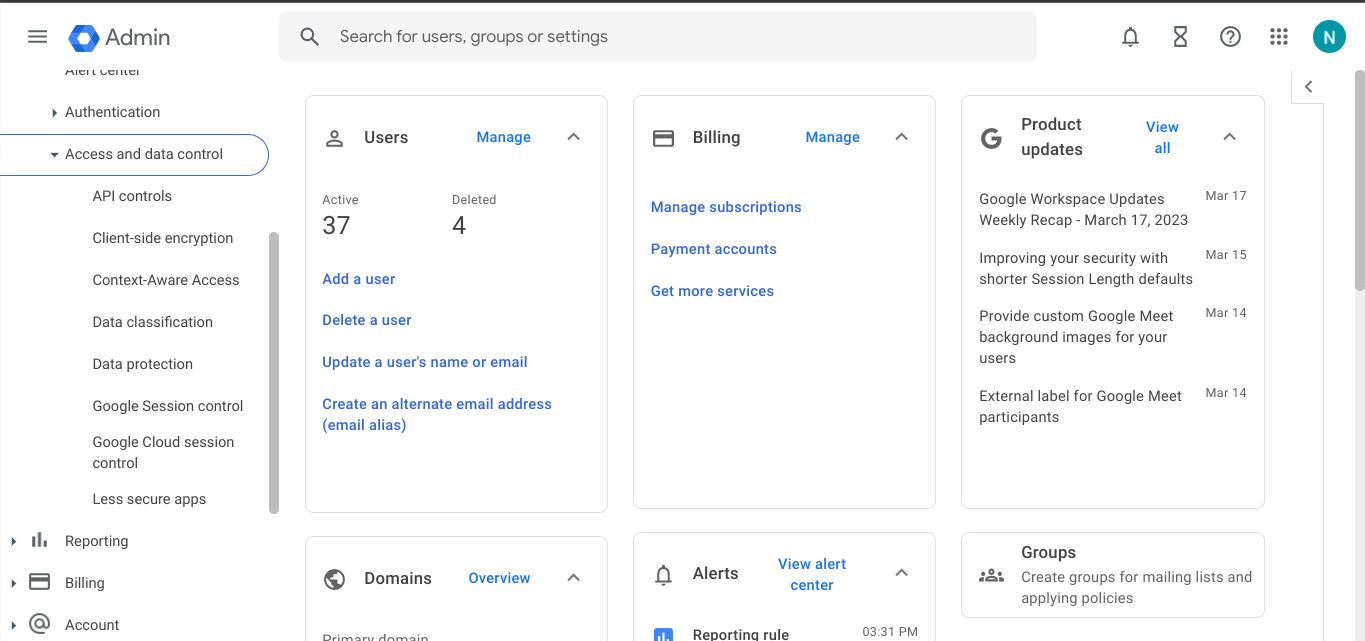
Task: Expand the Billing sidebar arrow
Action: tap(13, 583)
